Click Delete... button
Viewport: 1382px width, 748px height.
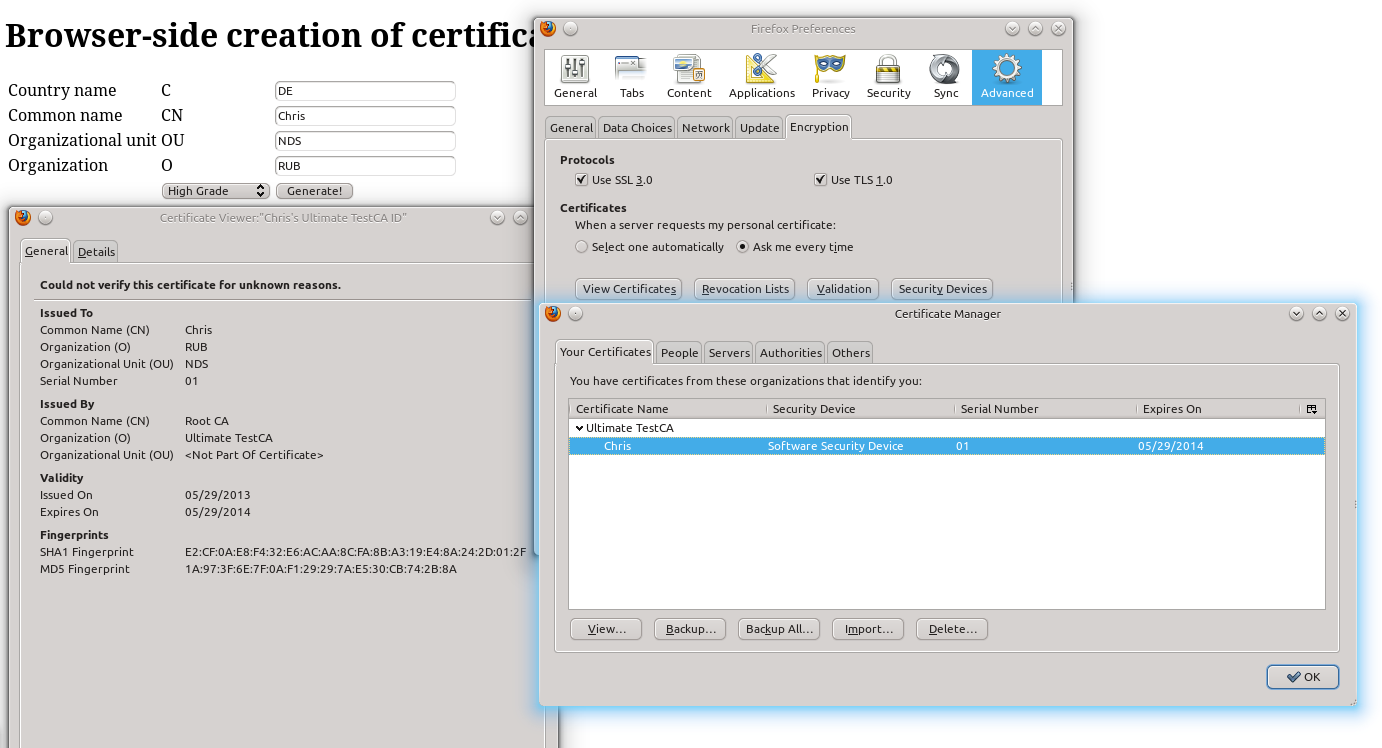pos(952,629)
